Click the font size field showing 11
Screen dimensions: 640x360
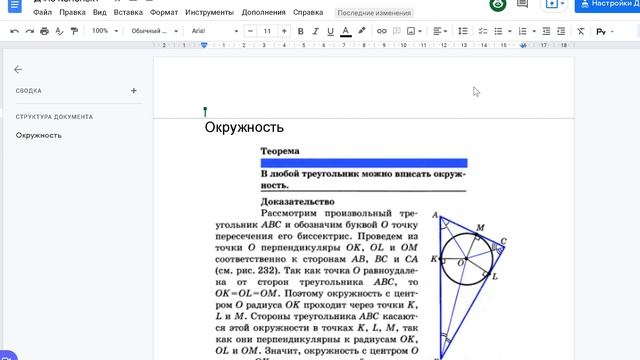pos(267,31)
